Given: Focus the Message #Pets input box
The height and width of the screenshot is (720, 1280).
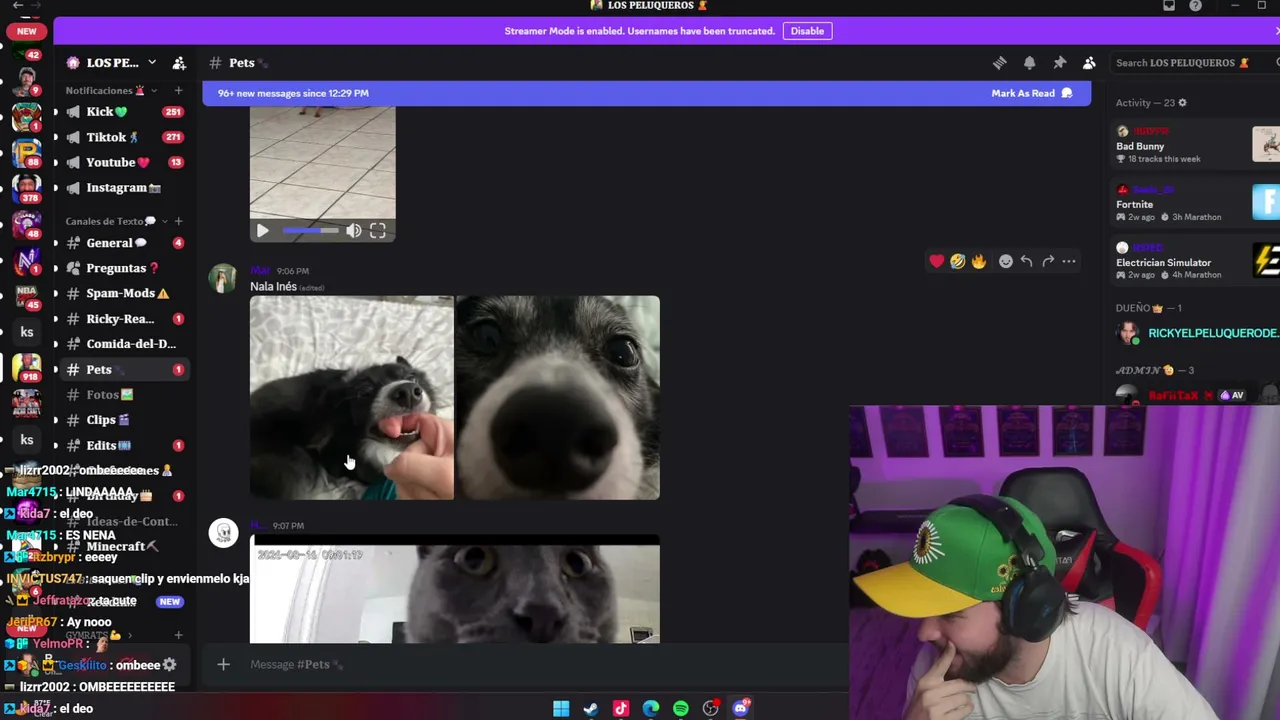Looking at the screenshot, I should pos(540,664).
